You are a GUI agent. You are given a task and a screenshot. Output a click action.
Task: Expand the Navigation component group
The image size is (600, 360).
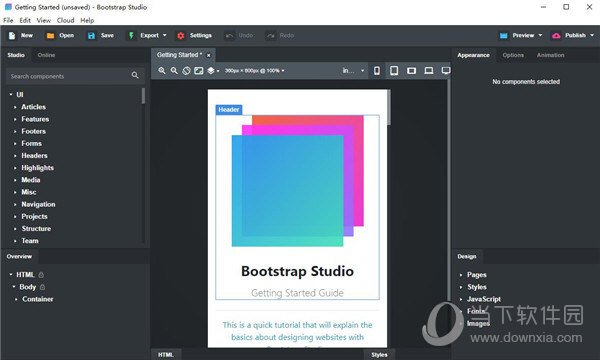tap(15, 204)
